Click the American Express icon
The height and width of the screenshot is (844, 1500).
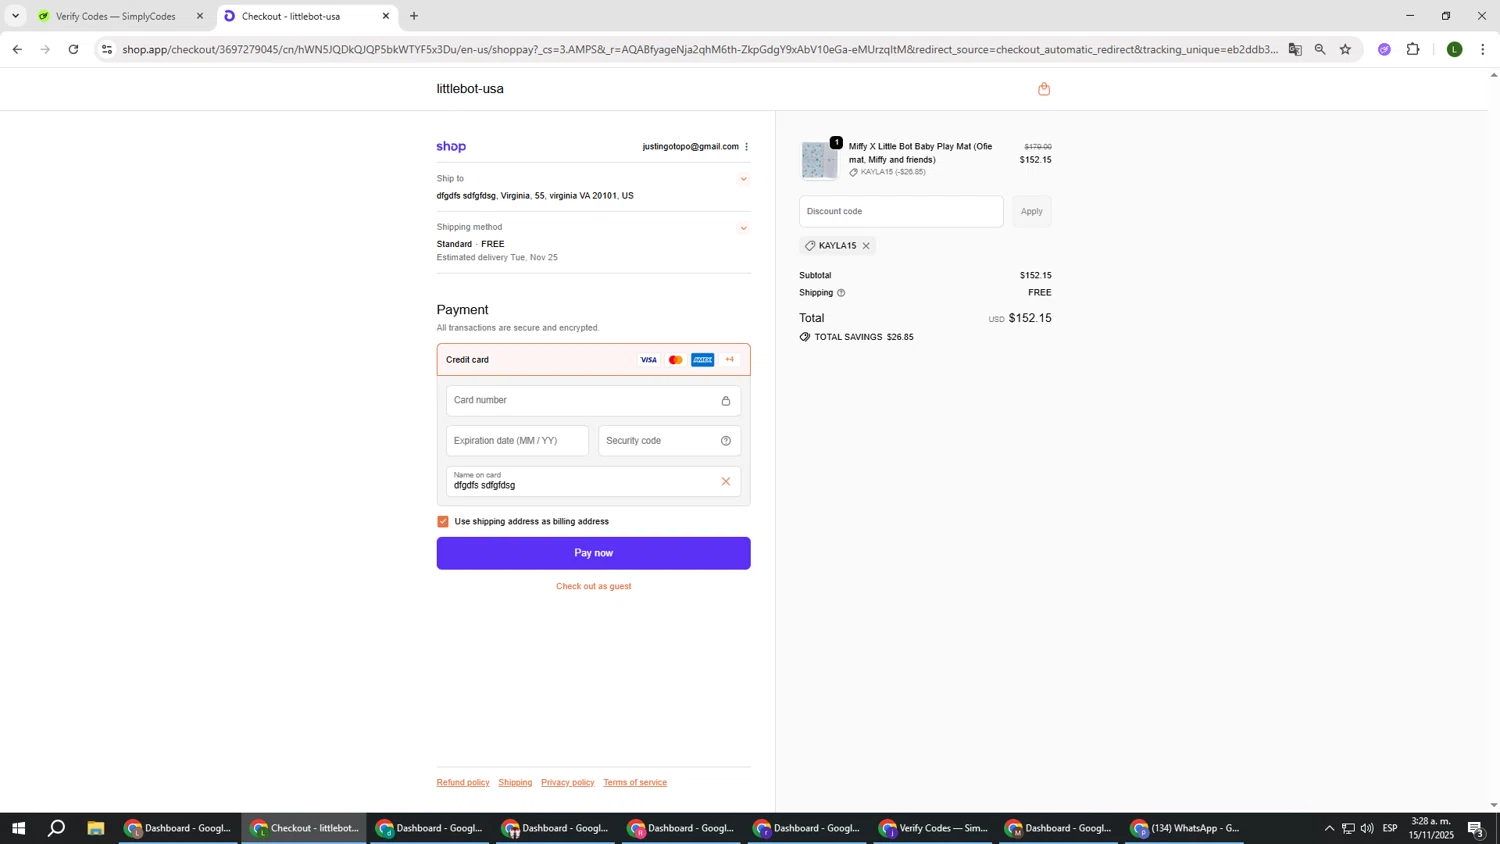pyautogui.click(x=702, y=360)
